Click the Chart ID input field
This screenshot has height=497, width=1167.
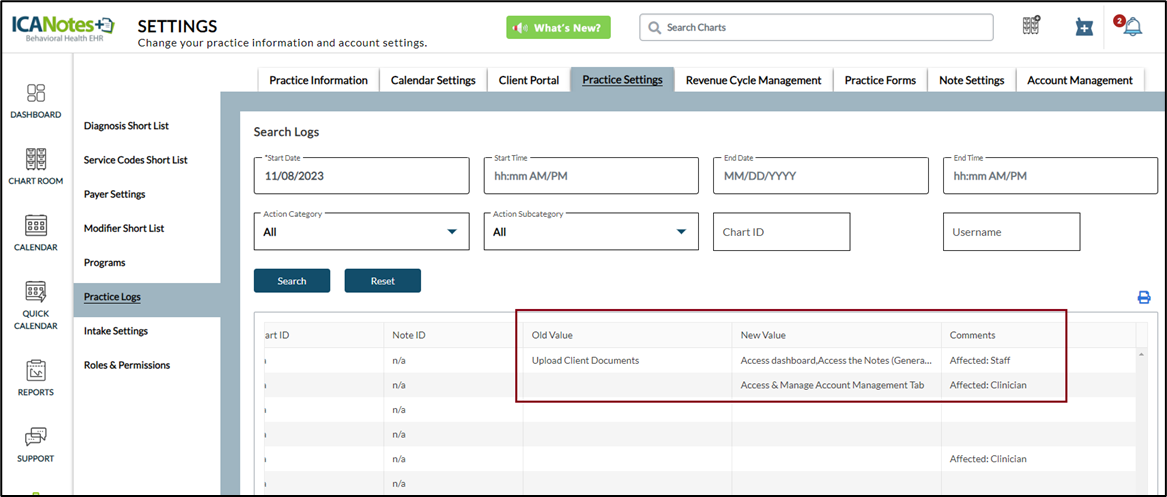point(781,232)
